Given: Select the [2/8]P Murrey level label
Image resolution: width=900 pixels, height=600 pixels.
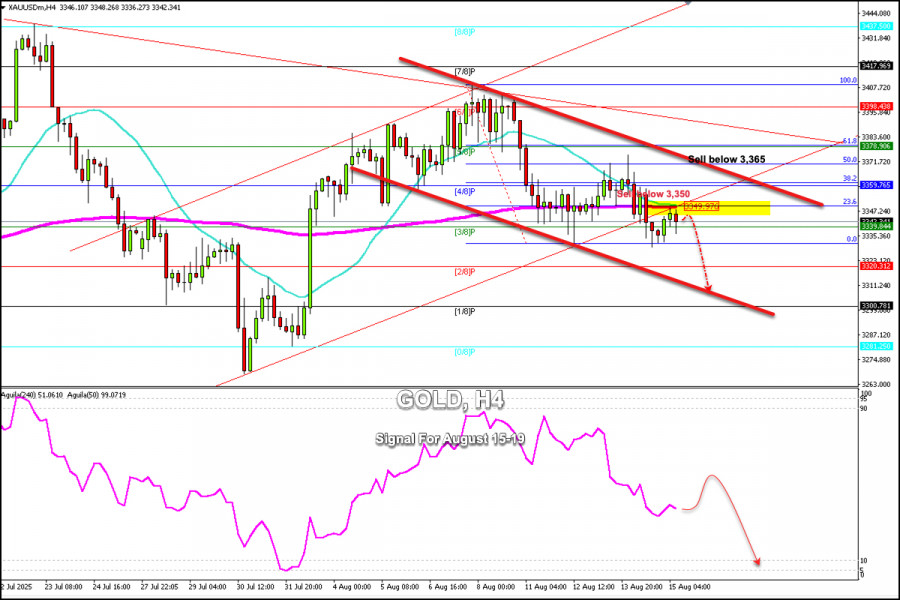Looking at the screenshot, I should coord(465,272).
